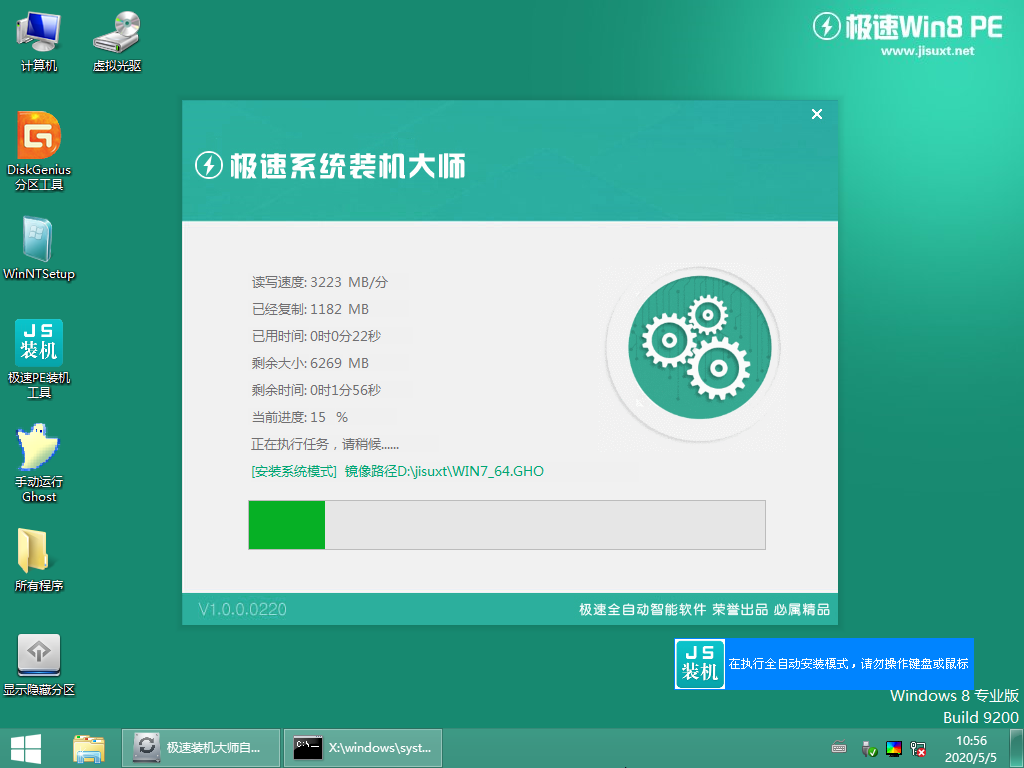Click the safely remove hardware tray icon
Screen dimensions: 1024x768
click(869, 748)
